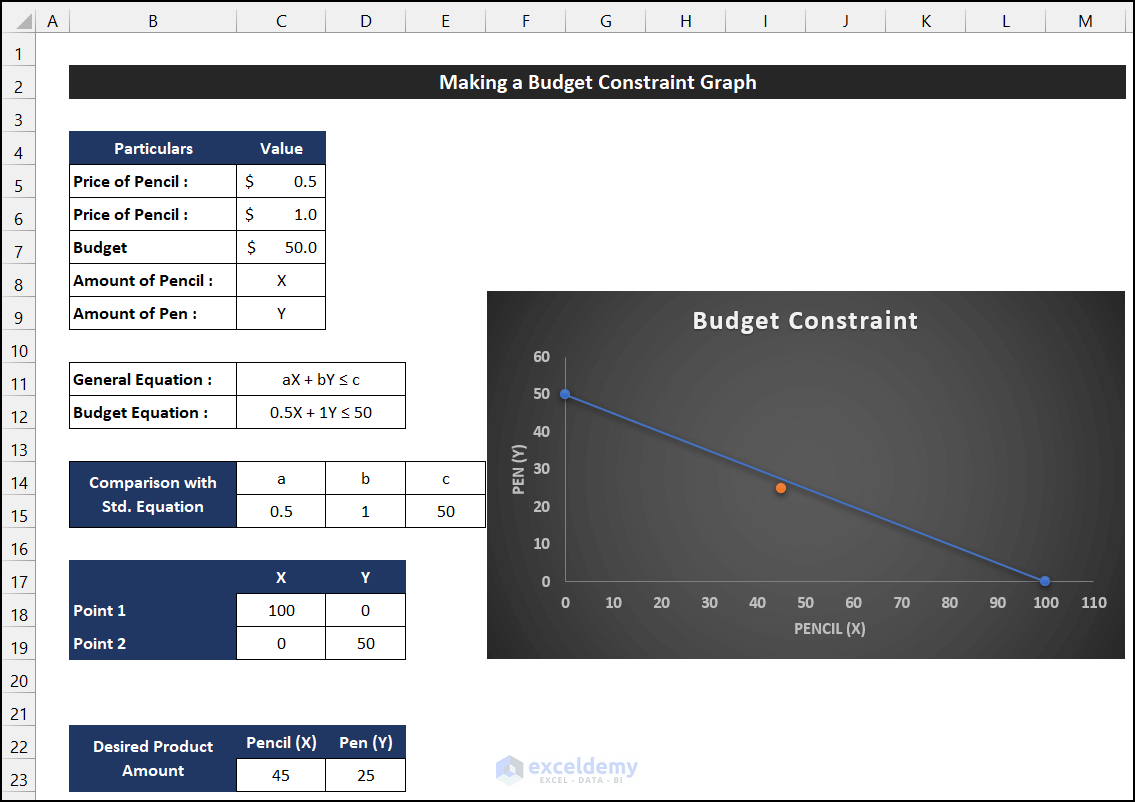Select Point 2 X value 0
Screen dimensions: 1135x802
pos(281,643)
